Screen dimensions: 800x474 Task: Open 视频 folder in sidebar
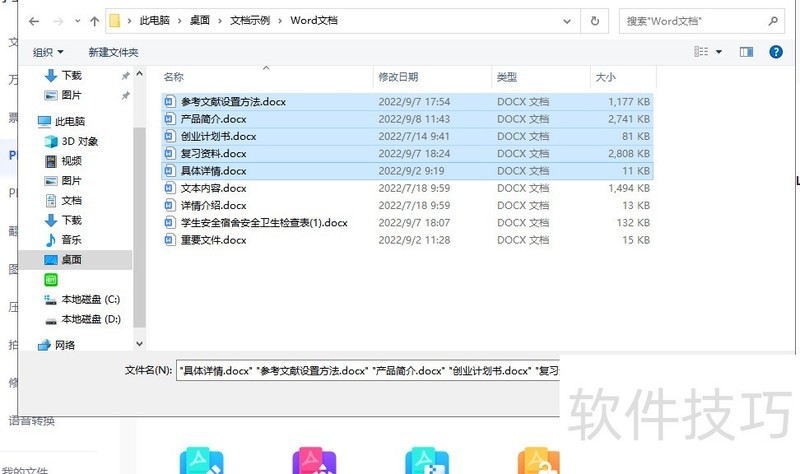pyautogui.click(x=63, y=161)
